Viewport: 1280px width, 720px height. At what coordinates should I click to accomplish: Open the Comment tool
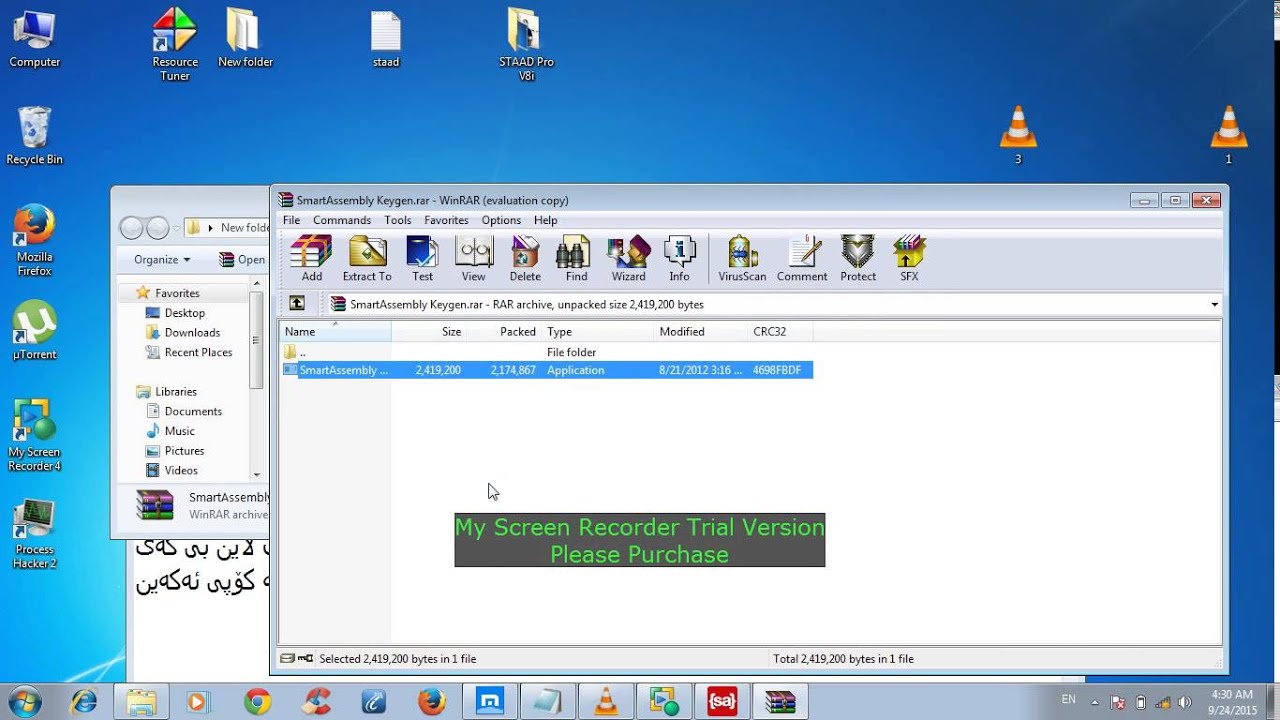coord(802,259)
